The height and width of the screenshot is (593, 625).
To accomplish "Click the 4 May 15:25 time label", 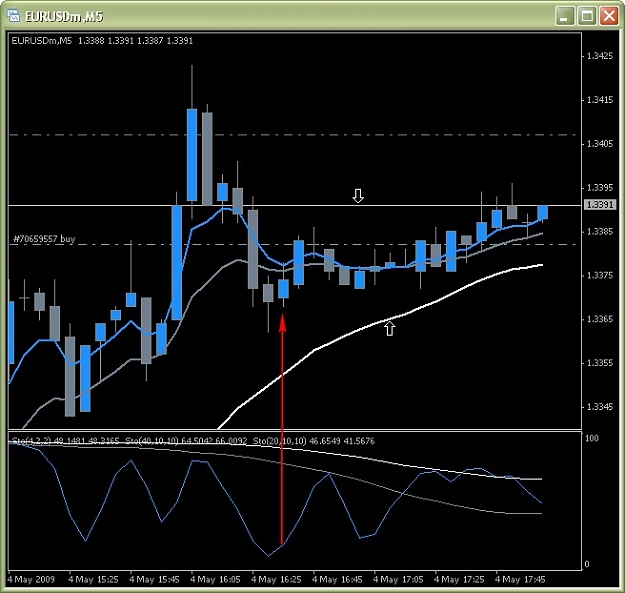I will coord(93,579).
